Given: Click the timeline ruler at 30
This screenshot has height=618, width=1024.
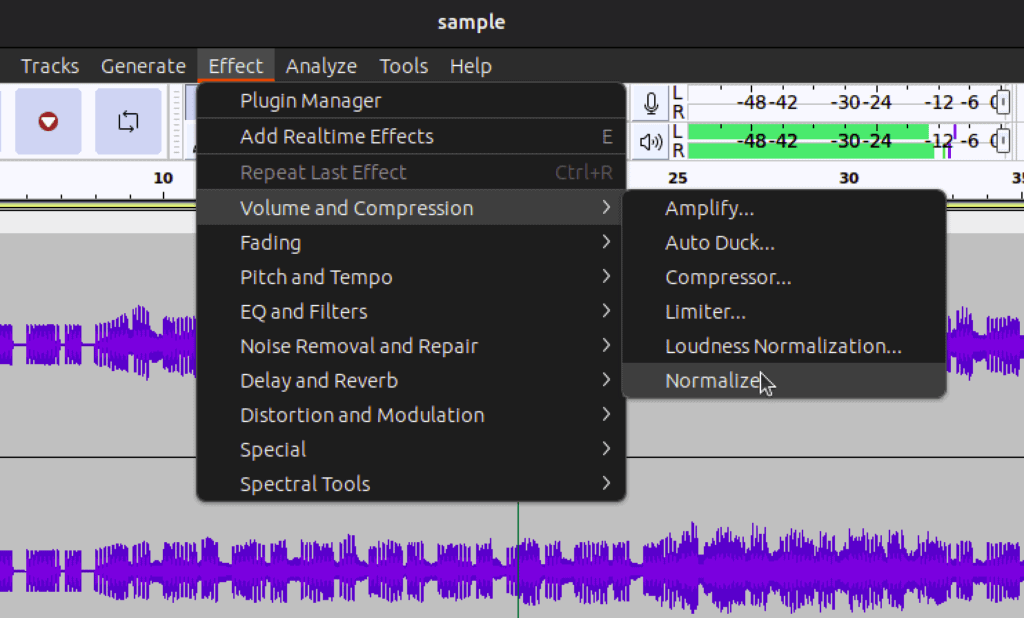Looking at the screenshot, I should click(849, 178).
